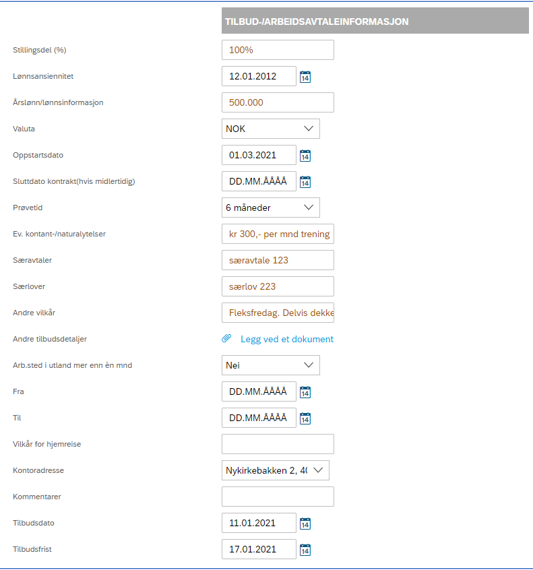Open calendar picker for Lønnsansiennitet
Image resolution: width=533 pixels, height=570 pixels.
pos(305,77)
